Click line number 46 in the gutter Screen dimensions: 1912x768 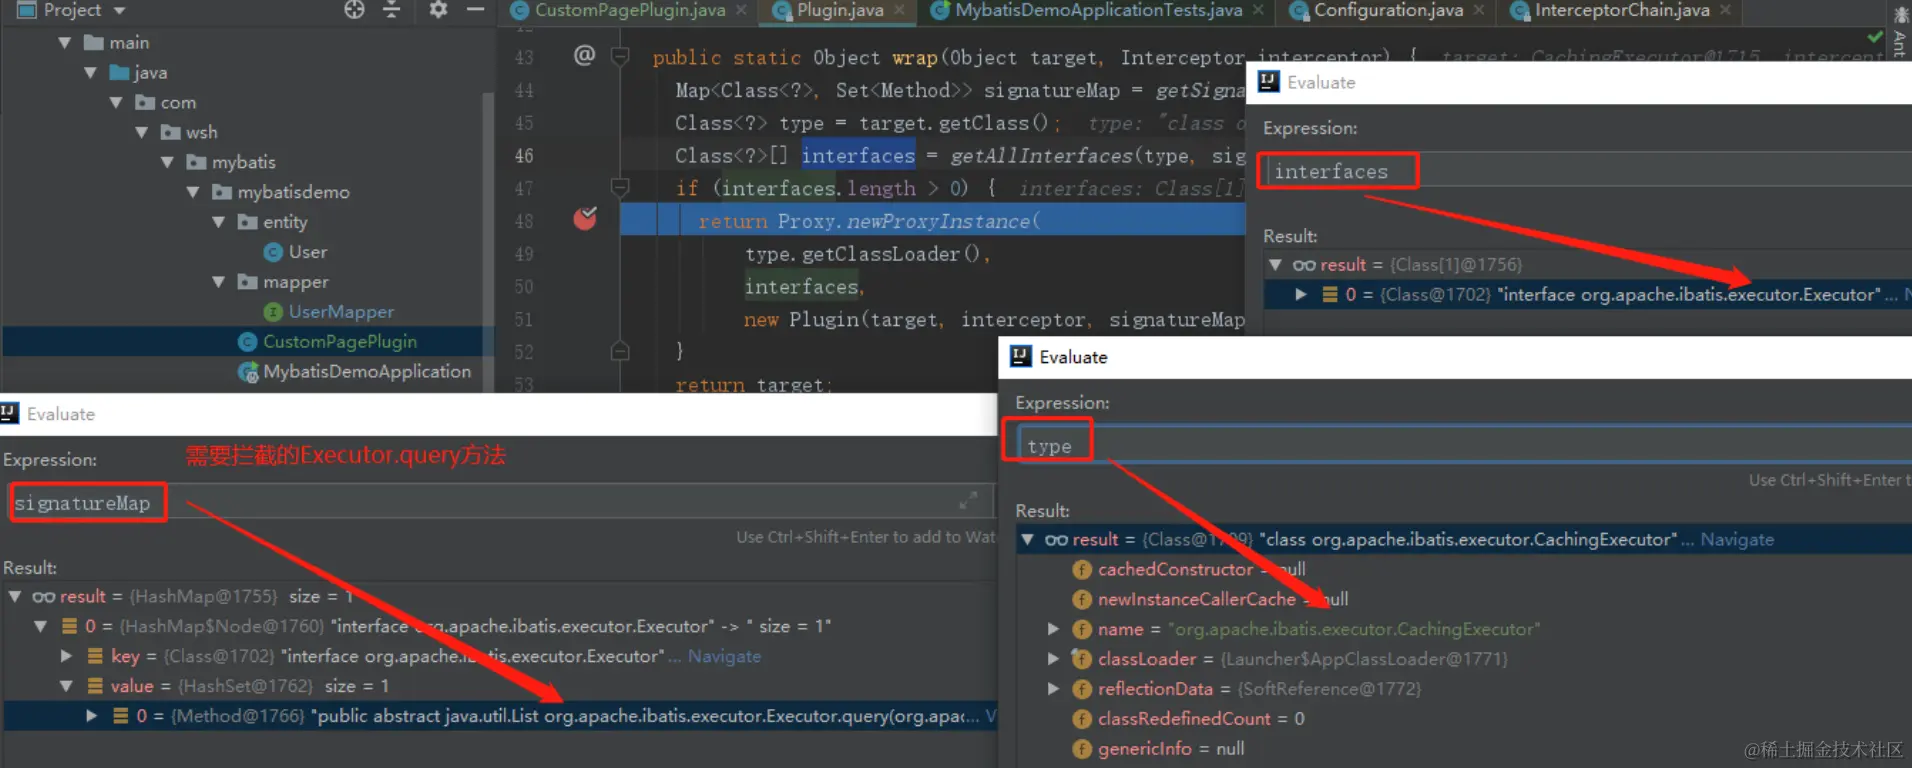pyautogui.click(x=524, y=156)
